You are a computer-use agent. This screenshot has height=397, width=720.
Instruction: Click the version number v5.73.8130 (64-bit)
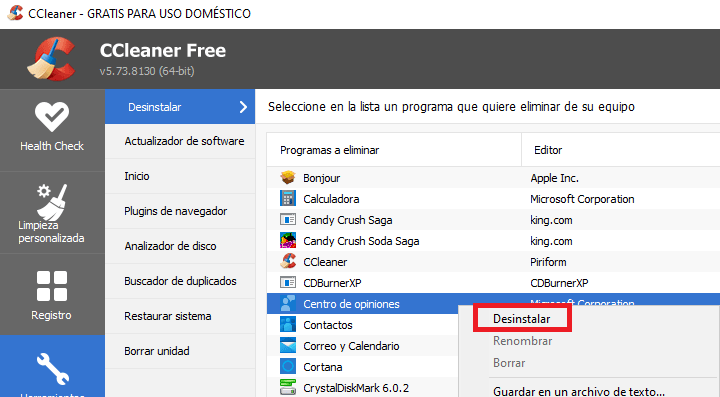(x=147, y=71)
